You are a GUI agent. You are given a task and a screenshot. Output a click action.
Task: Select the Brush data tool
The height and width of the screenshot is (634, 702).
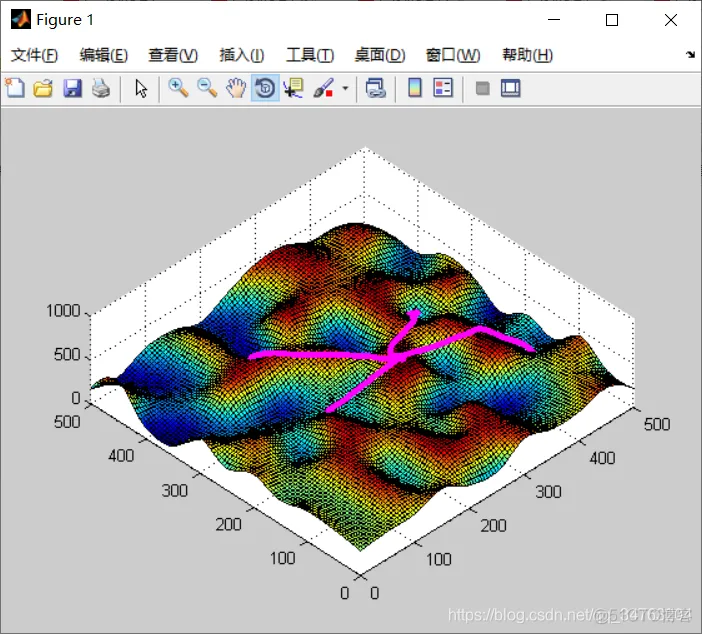(x=323, y=88)
